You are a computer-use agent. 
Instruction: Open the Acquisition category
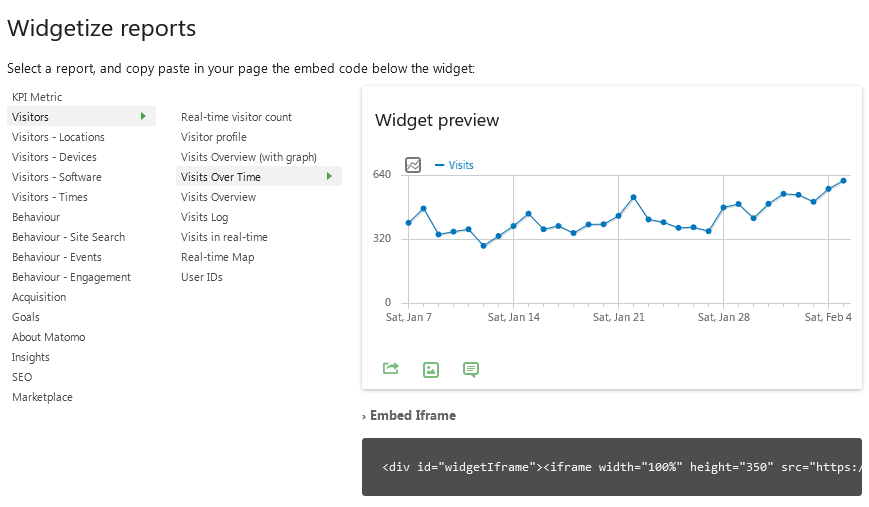pos(39,297)
